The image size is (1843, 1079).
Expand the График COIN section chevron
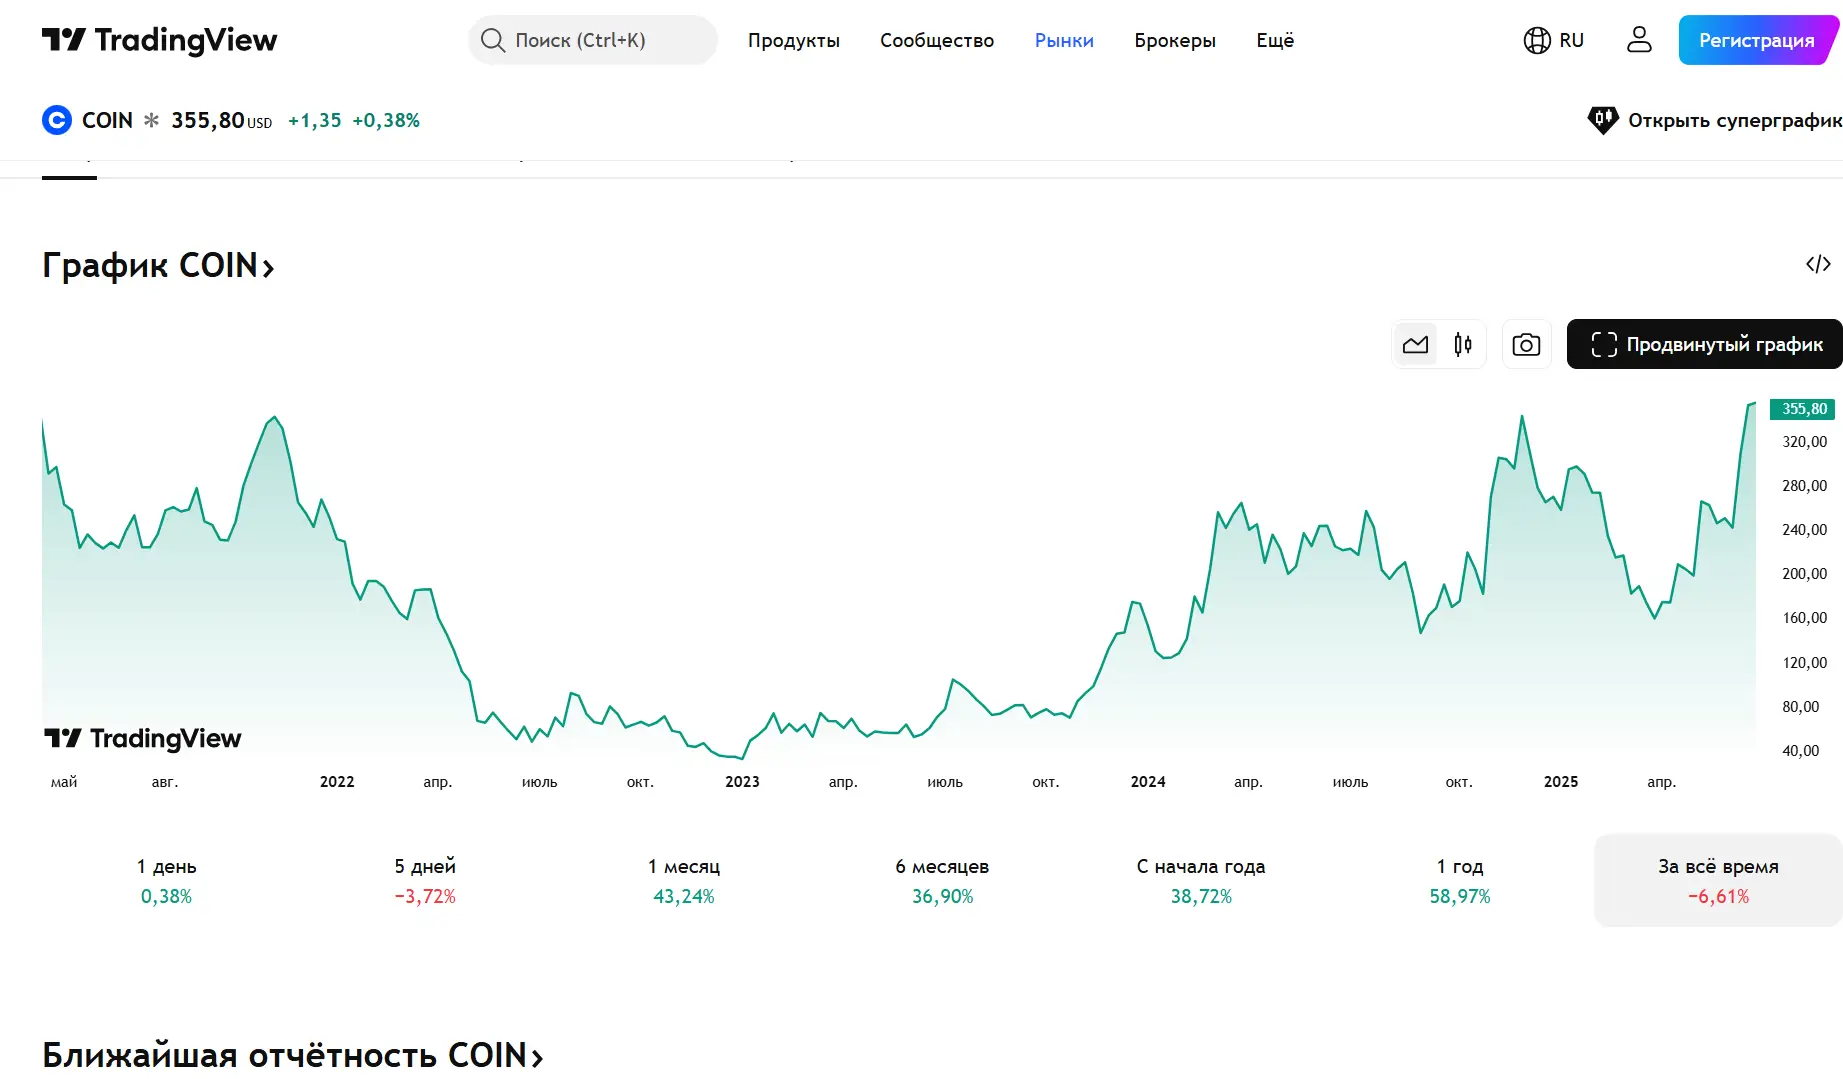(268, 266)
